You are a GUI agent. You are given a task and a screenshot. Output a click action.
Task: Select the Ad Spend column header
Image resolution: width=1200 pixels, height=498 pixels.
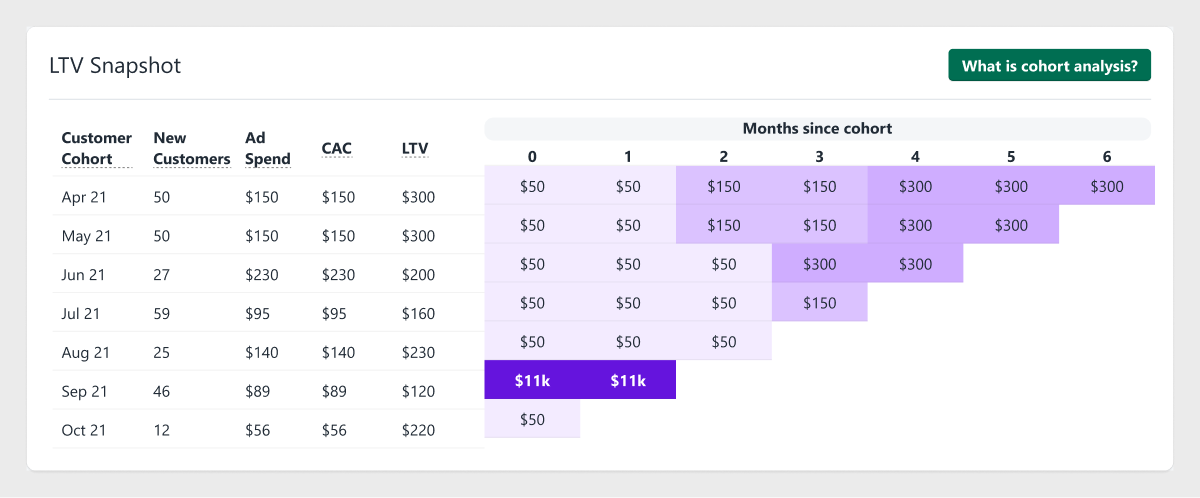(268, 148)
